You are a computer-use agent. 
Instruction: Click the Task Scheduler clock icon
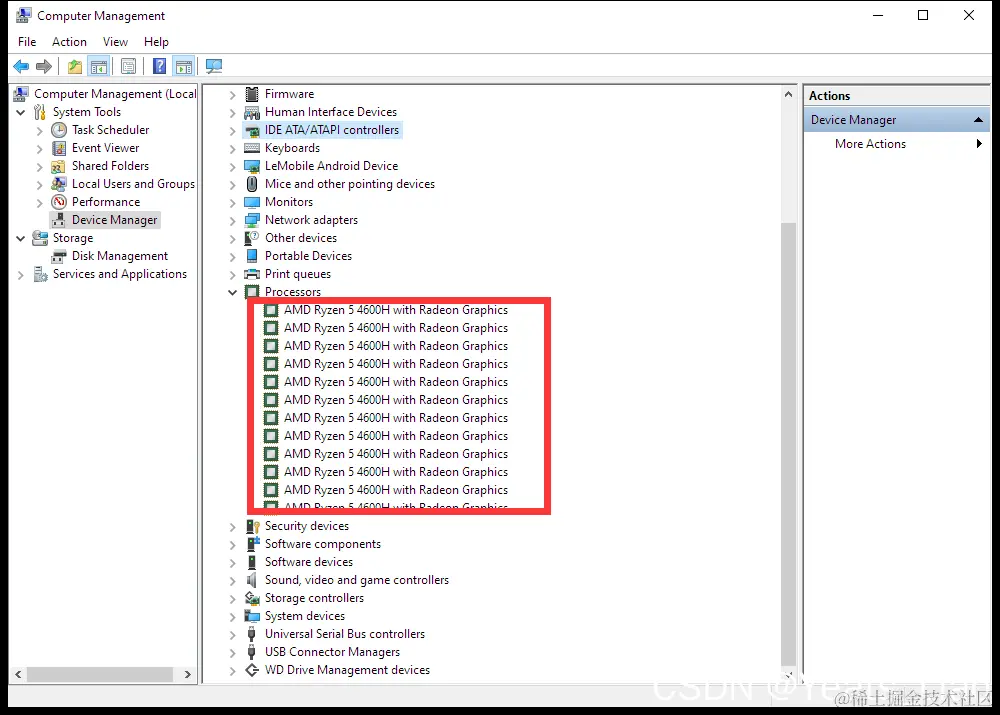[x=59, y=130]
